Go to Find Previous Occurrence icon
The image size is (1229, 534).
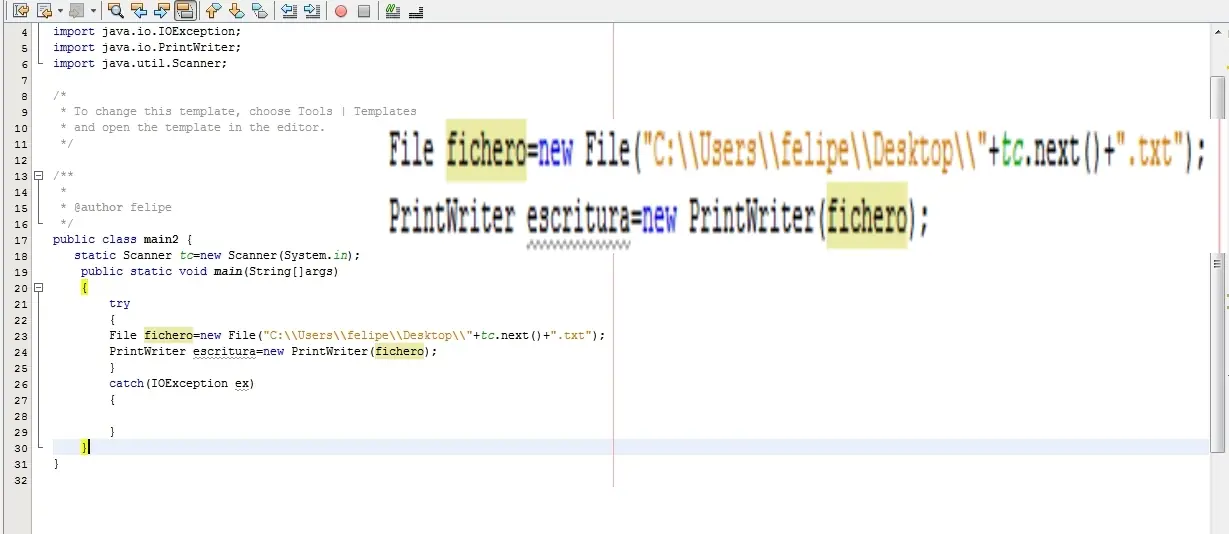139,11
